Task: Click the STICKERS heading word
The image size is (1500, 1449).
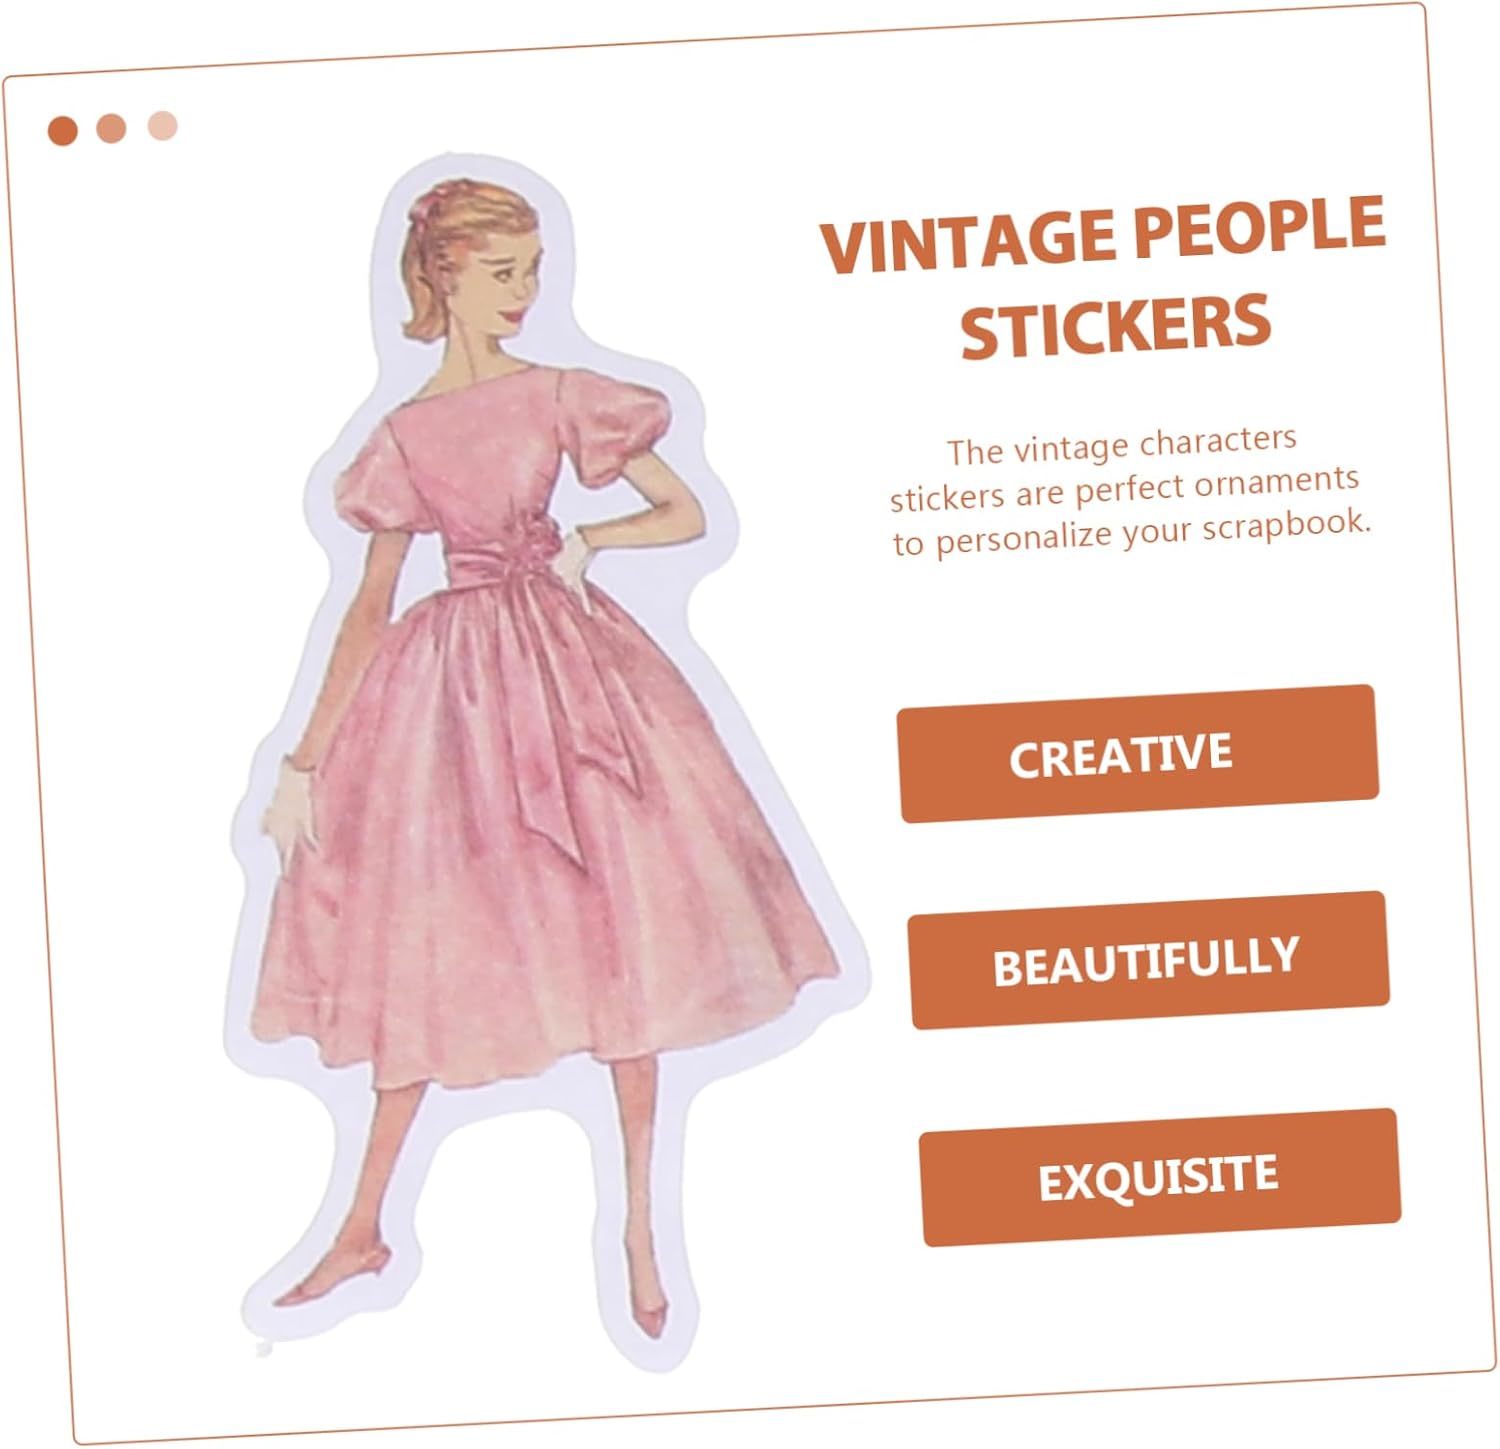Action: 1115,324
